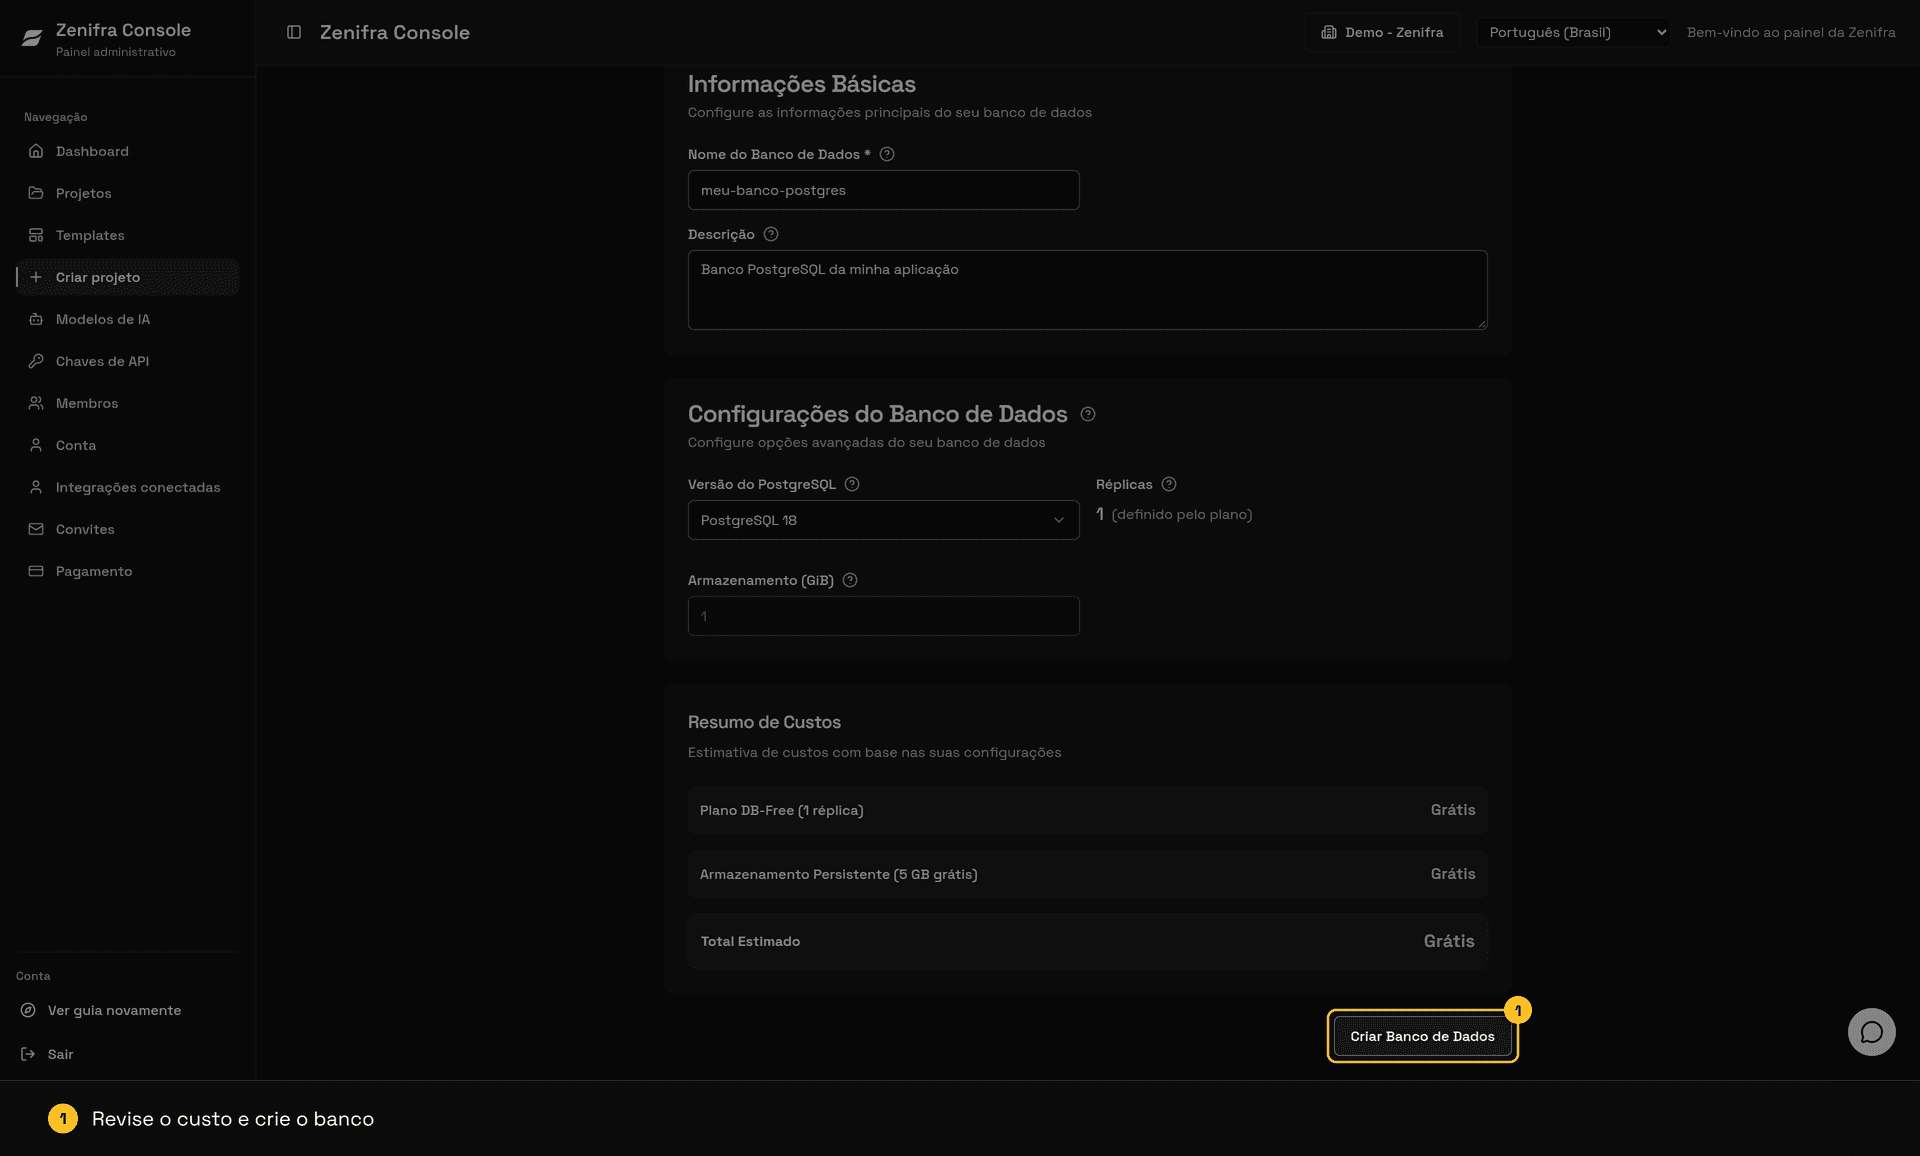Open the chat support bubble
The height and width of the screenshot is (1156, 1920).
(1872, 1032)
